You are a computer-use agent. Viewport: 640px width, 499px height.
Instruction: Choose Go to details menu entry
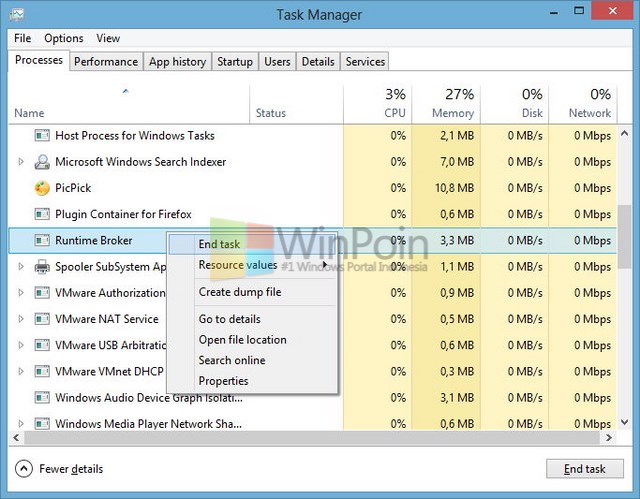pos(253,319)
